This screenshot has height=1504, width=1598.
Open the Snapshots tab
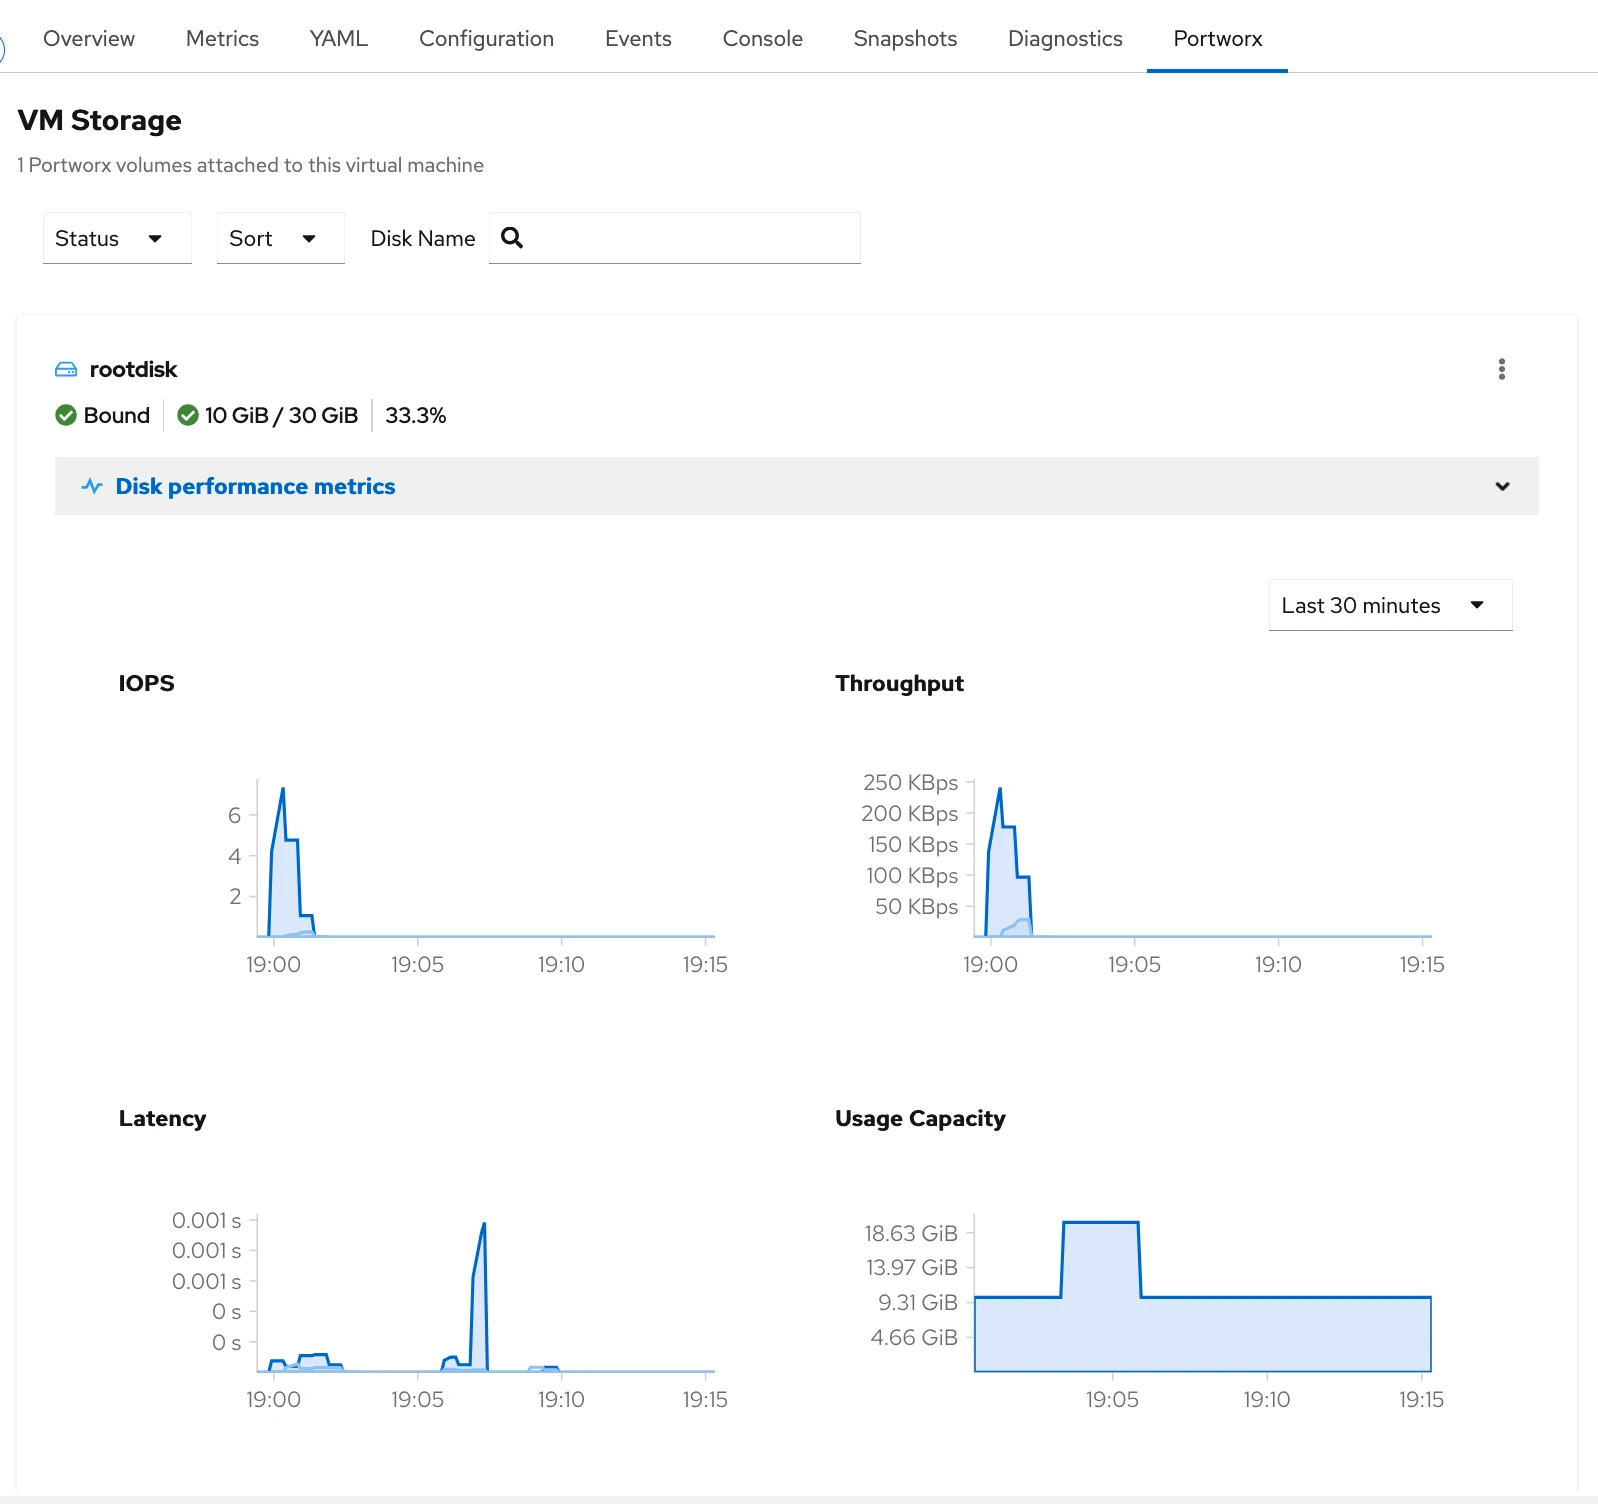pos(905,38)
